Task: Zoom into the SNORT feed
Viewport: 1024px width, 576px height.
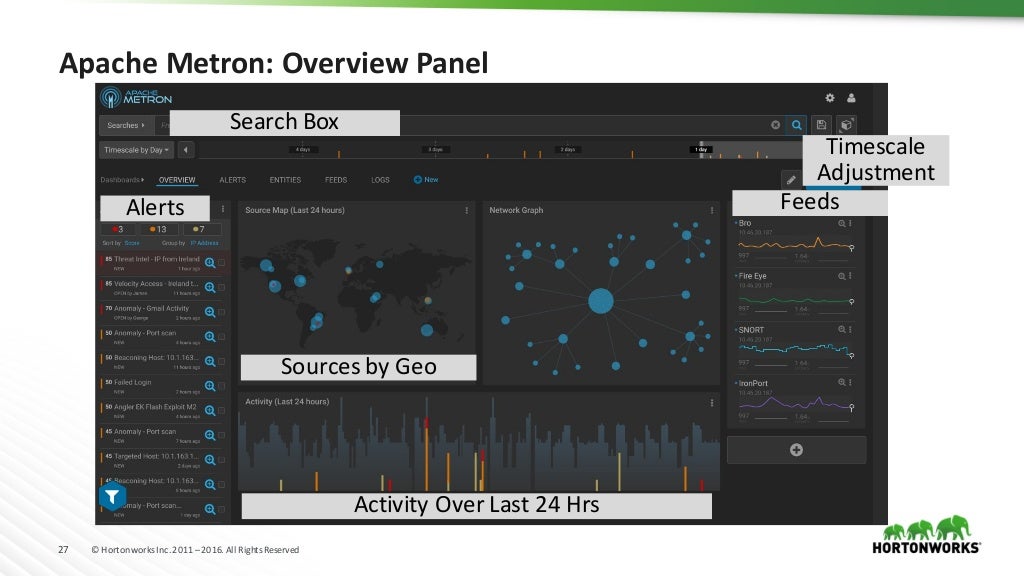Action: (842, 330)
